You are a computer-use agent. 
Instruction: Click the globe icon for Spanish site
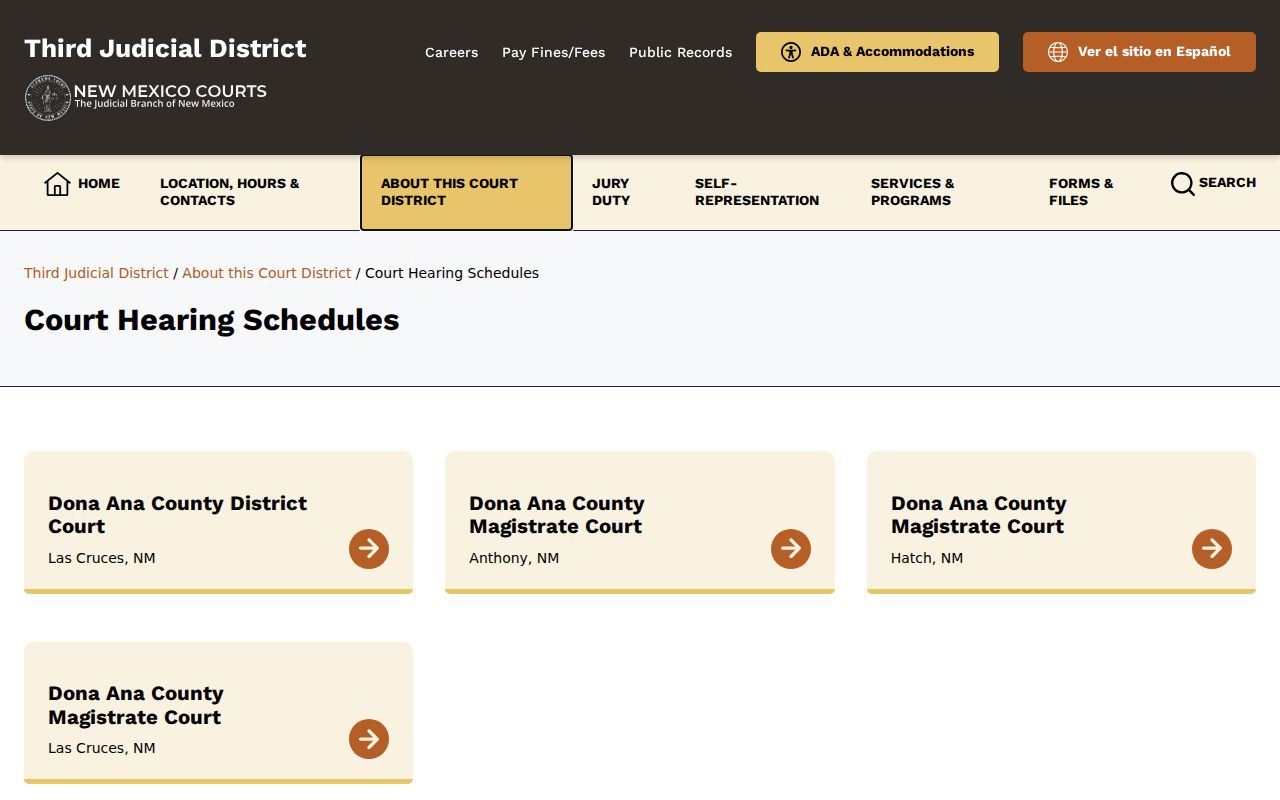coord(1058,52)
